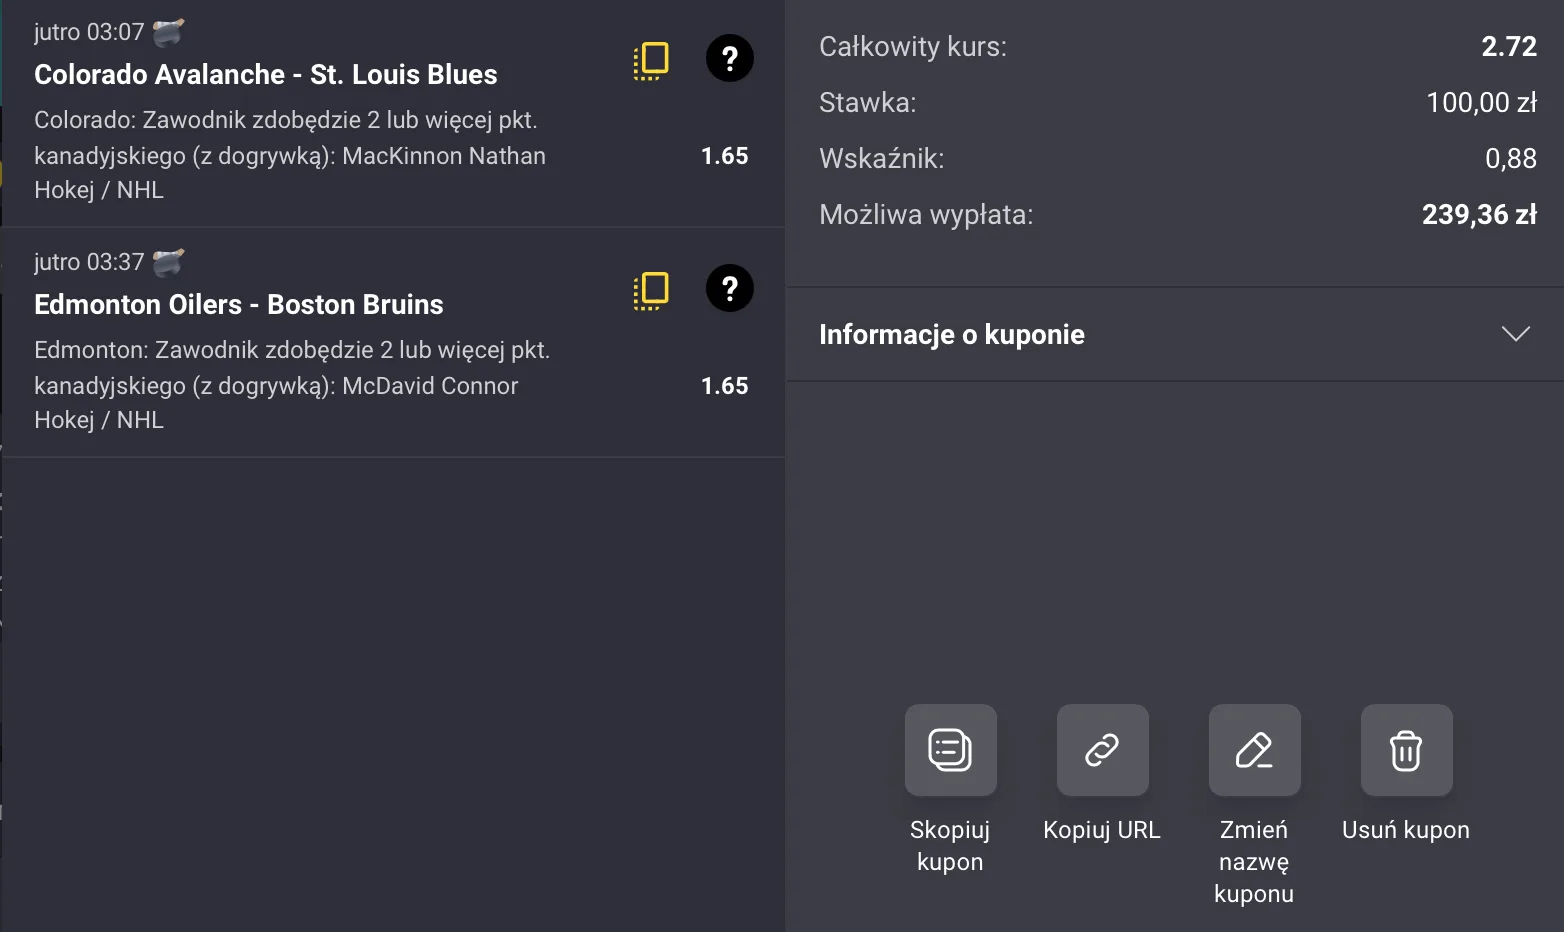Select the jutro 03:07 match time label
The image size is (1564, 932).
tap(93, 31)
